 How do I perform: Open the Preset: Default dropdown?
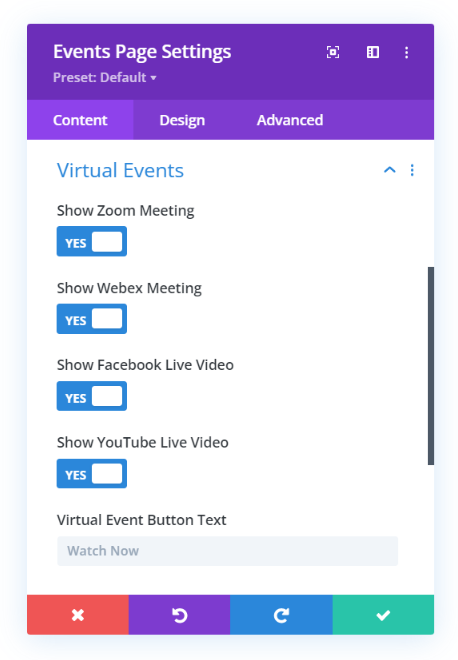(x=105, y=77)
